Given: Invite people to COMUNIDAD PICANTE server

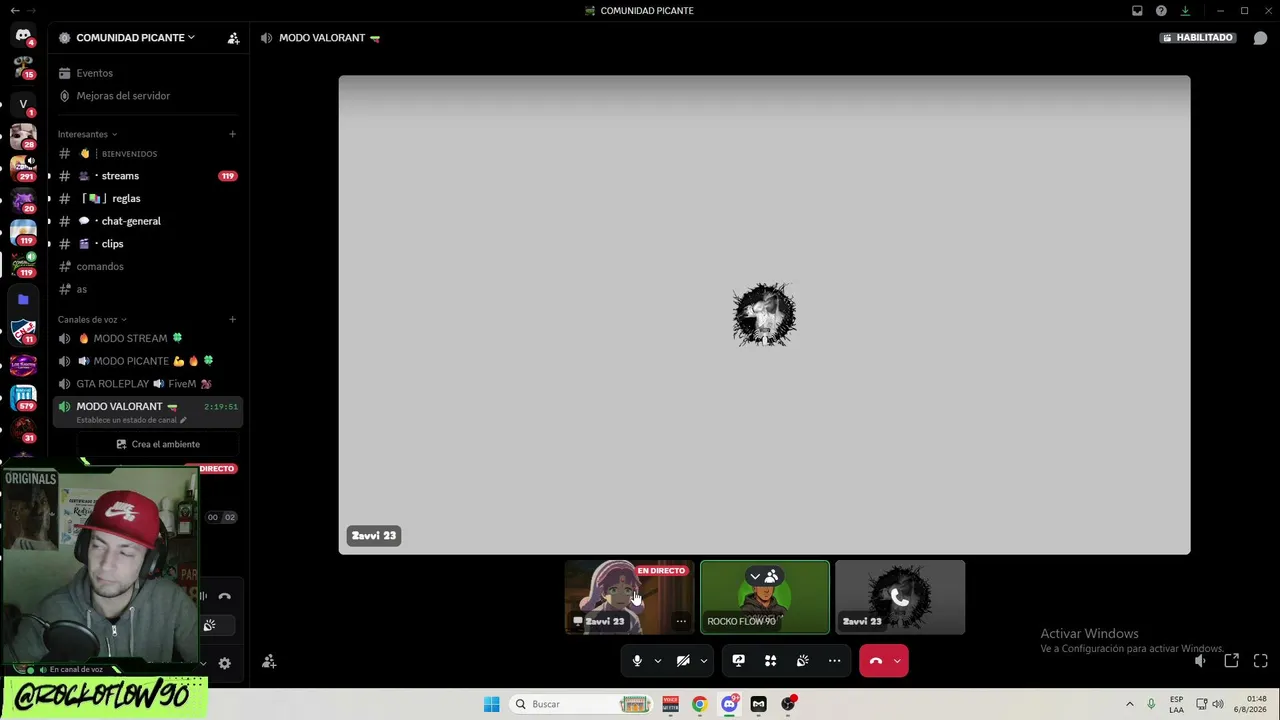Looking at the screenshot, I should tap(233, 38).
